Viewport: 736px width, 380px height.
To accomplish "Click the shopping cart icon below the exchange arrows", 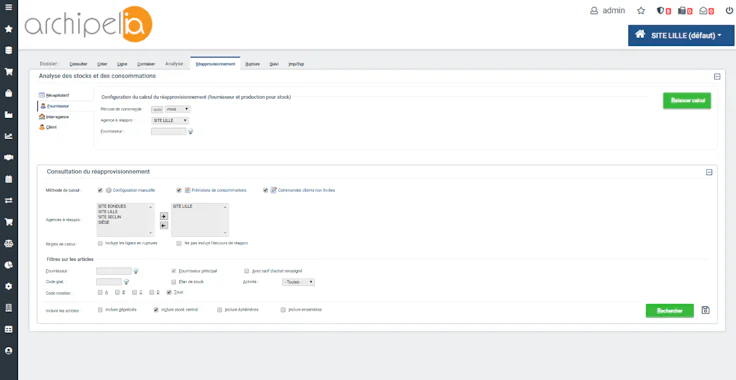I will (8, 222).
